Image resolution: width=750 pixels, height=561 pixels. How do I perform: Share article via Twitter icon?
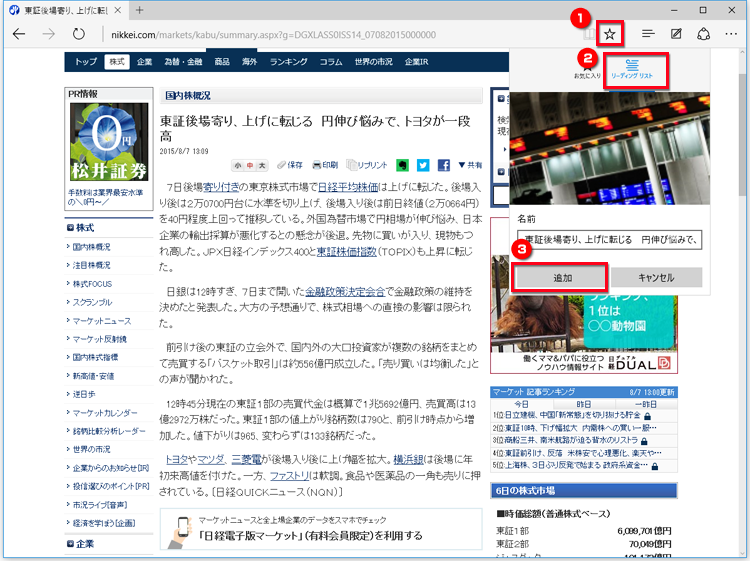point(422,165)
